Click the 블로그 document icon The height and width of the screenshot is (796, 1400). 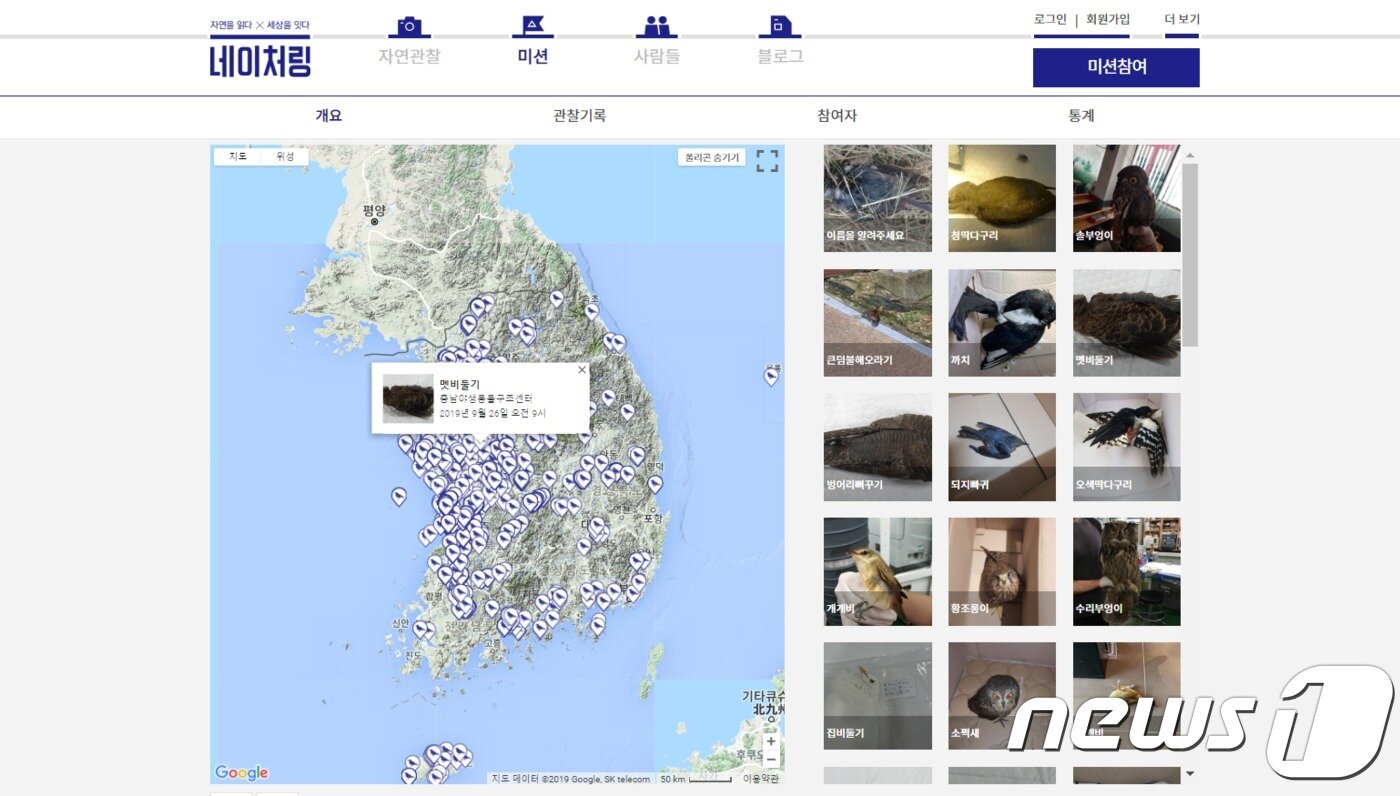[x=780, y=27]
